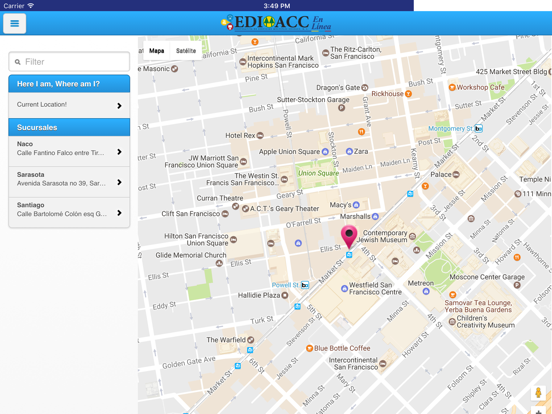Switch map view to Satélite
The image size is (552, 414).
186,51
